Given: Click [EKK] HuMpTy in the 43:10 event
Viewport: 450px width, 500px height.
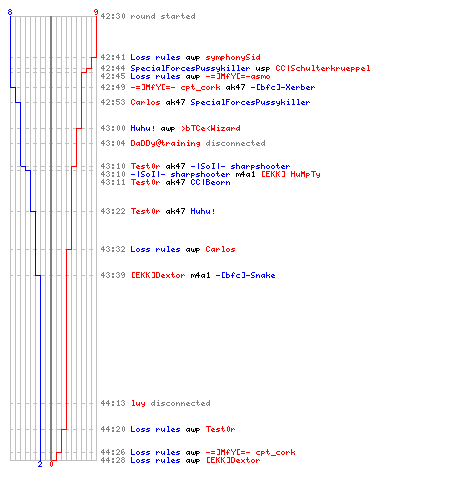Looking at the screenshot, I should pos(290,174).
